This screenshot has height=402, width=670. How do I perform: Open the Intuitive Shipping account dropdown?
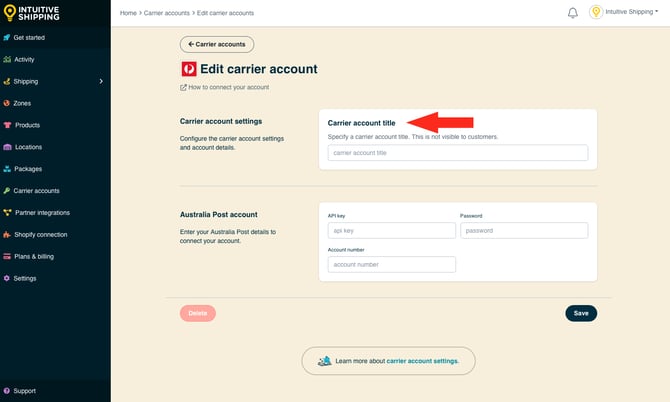click(632, 12)
